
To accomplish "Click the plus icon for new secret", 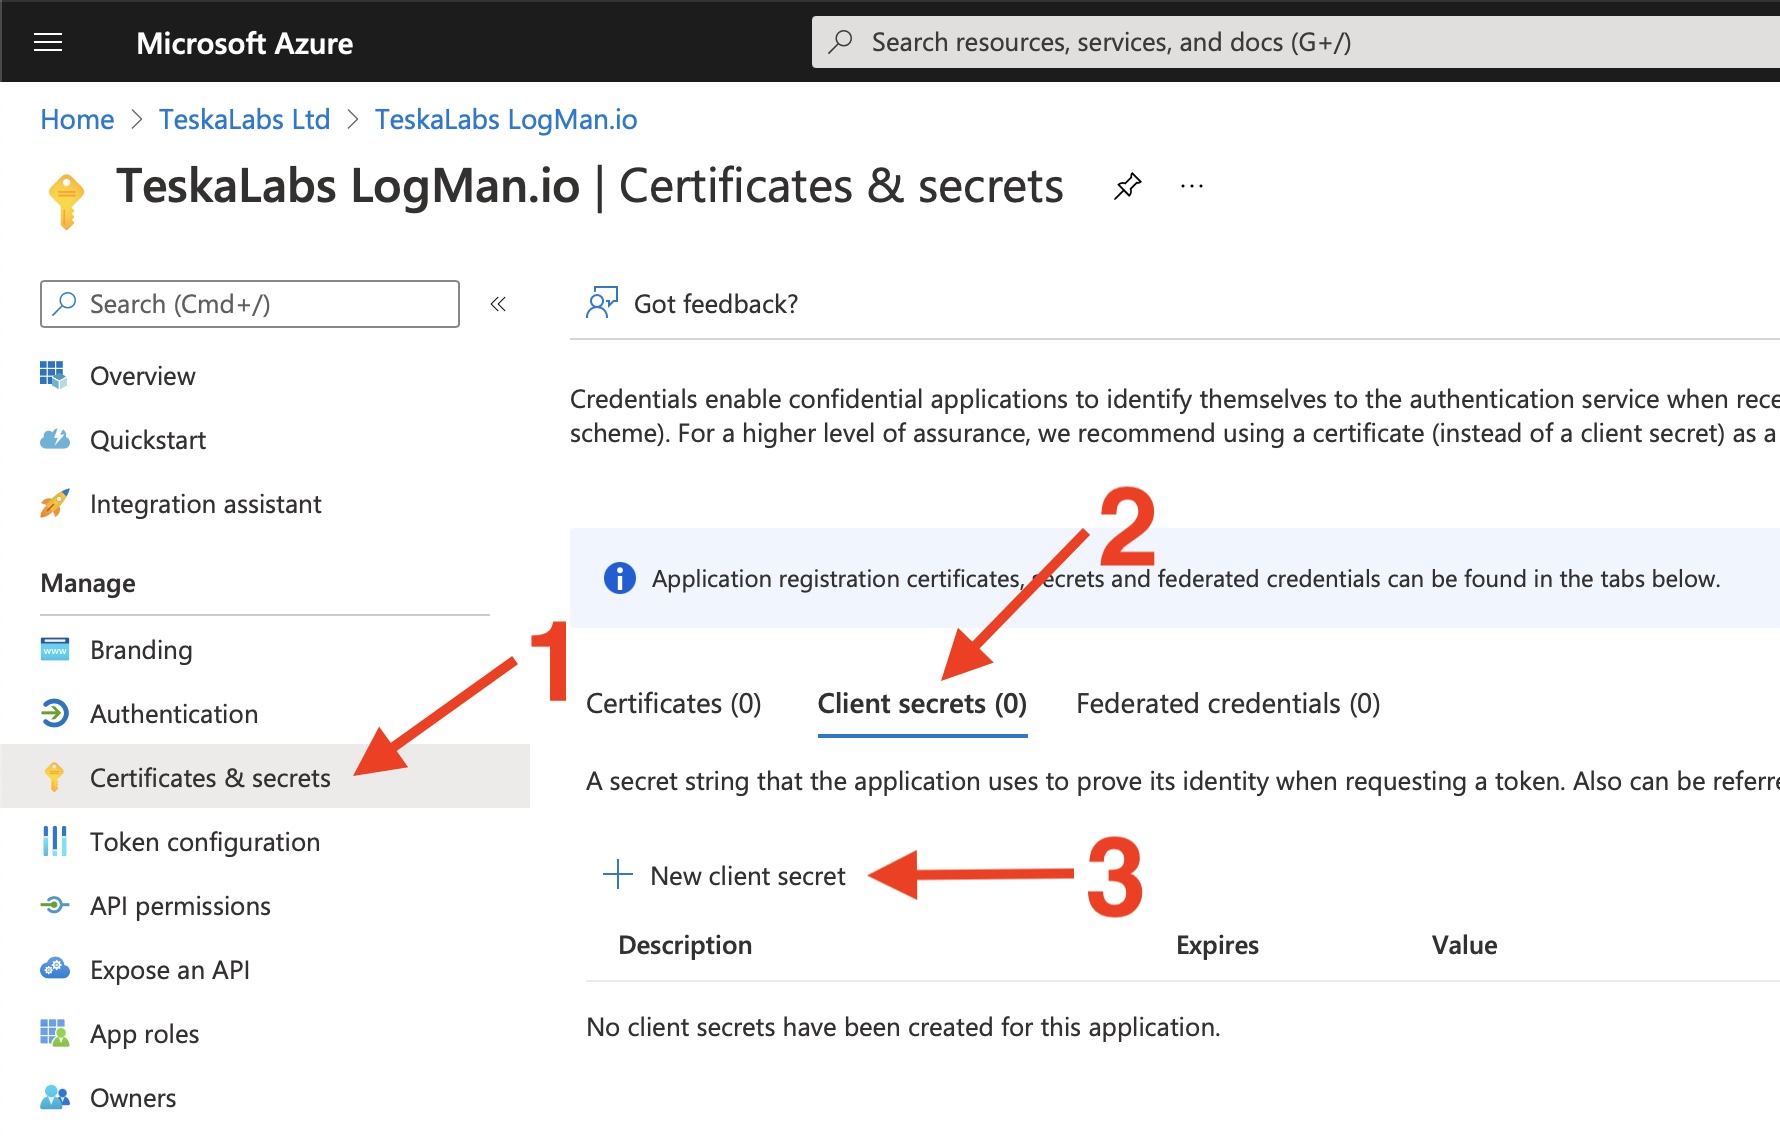I will [618, 874].
